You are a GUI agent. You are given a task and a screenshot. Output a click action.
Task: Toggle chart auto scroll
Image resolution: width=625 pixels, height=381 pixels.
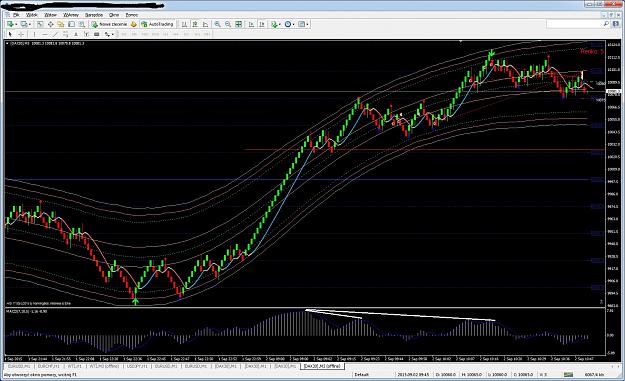point(252,24)
